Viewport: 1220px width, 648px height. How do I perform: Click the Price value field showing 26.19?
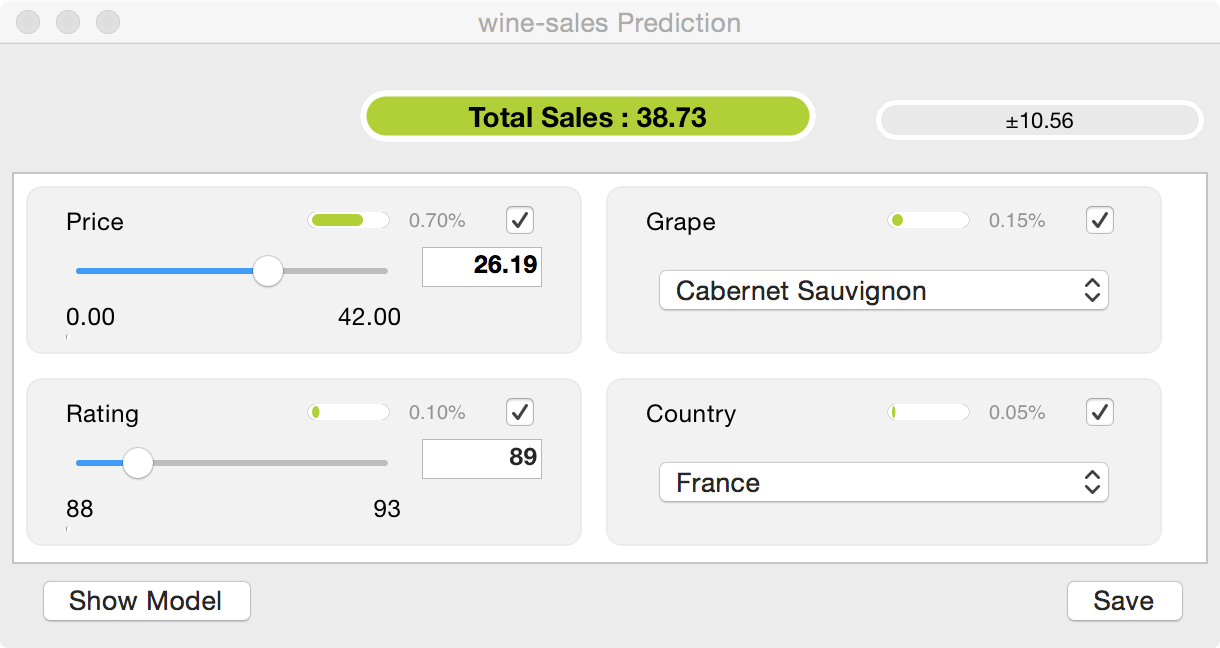482,266
